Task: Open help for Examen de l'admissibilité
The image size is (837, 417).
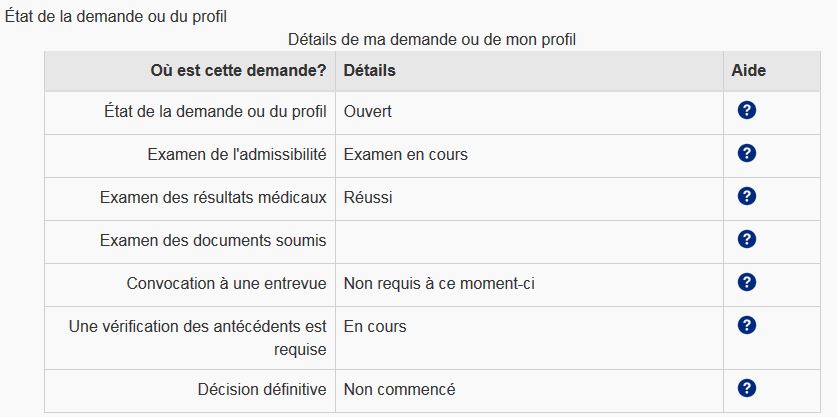Action: coord(746,153)
